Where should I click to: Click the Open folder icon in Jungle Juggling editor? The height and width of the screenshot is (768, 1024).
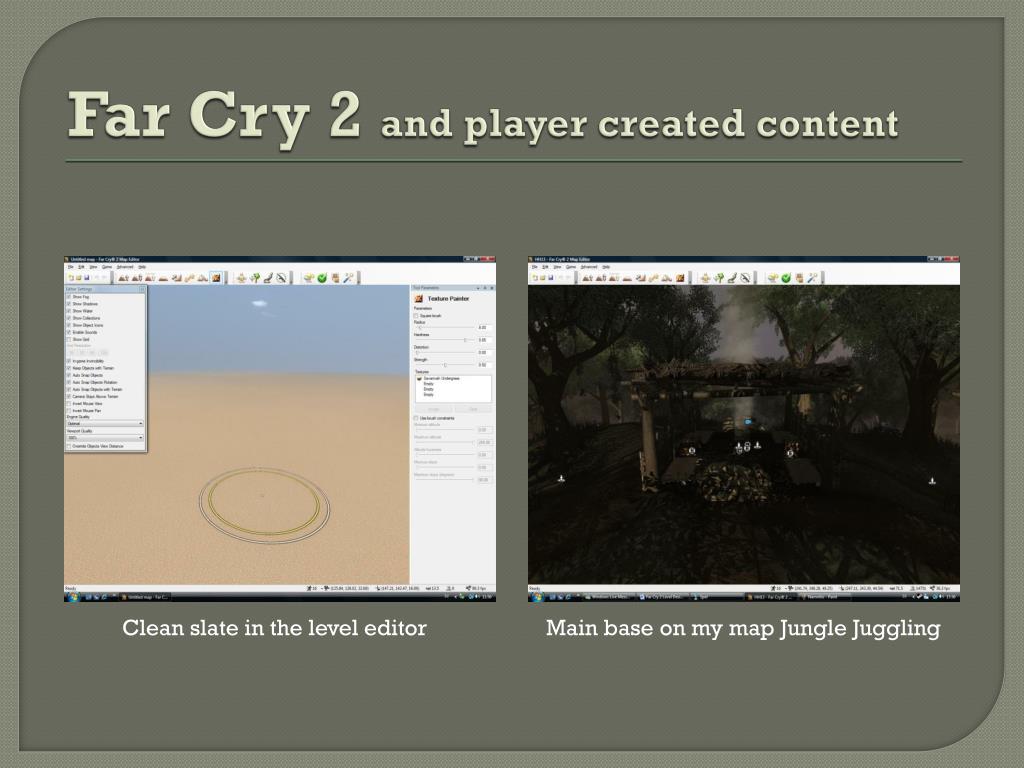click(x=543, y=278)
